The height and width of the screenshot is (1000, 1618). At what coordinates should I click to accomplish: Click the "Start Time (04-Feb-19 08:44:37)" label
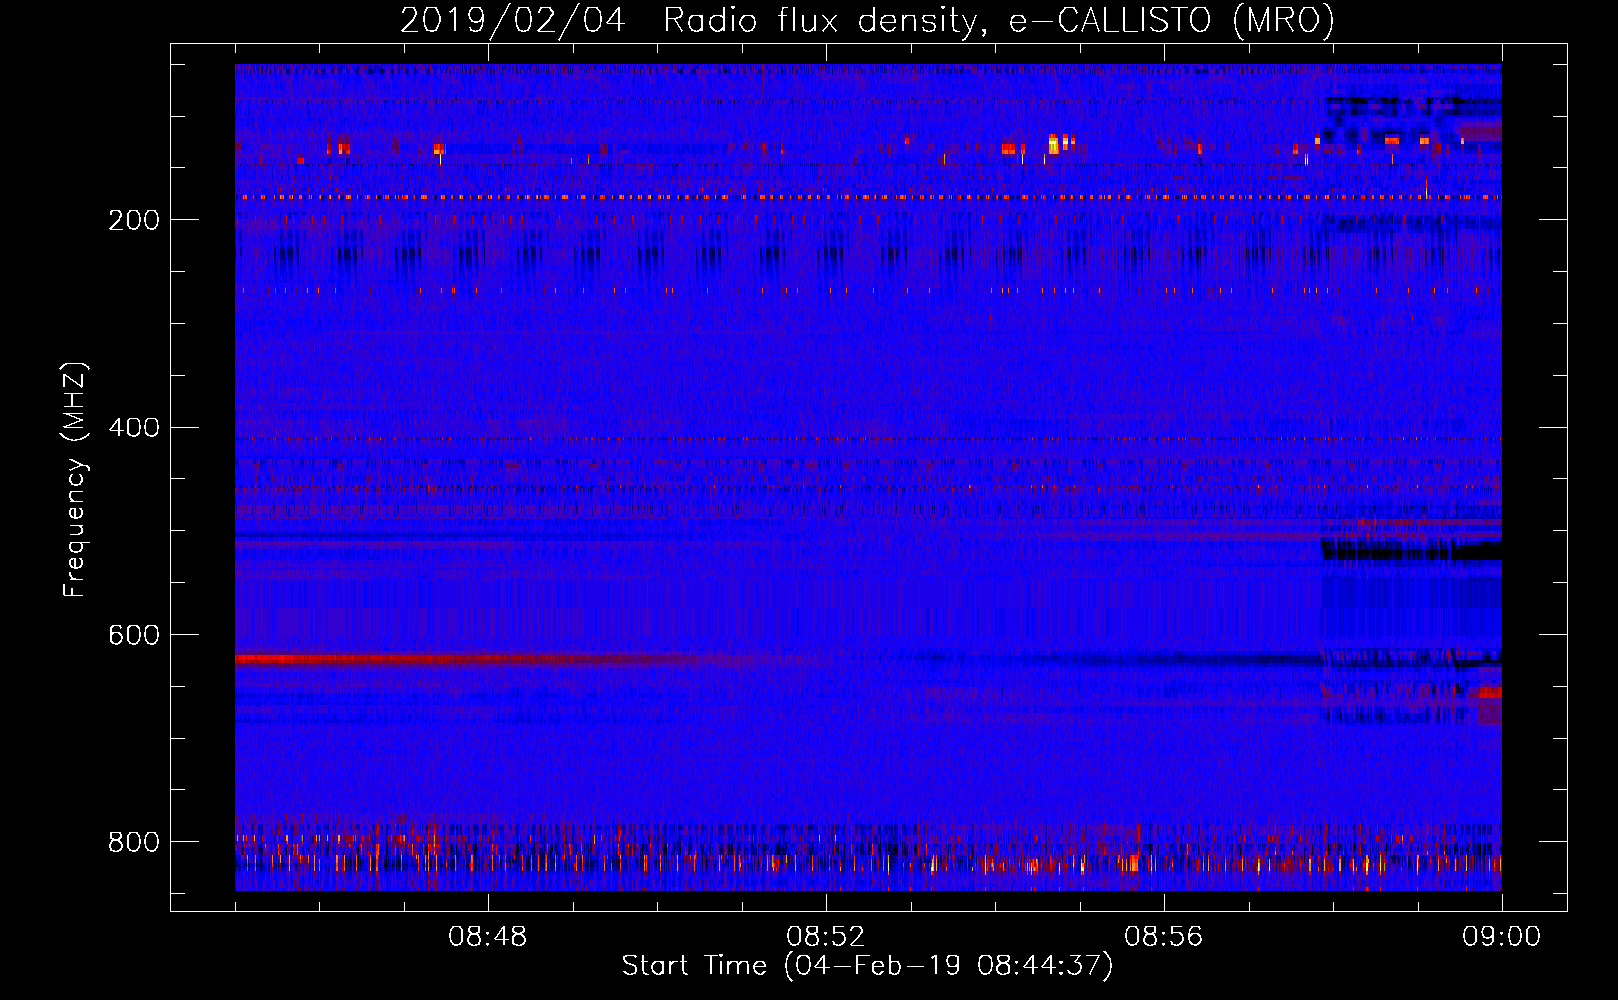point(867,966)
